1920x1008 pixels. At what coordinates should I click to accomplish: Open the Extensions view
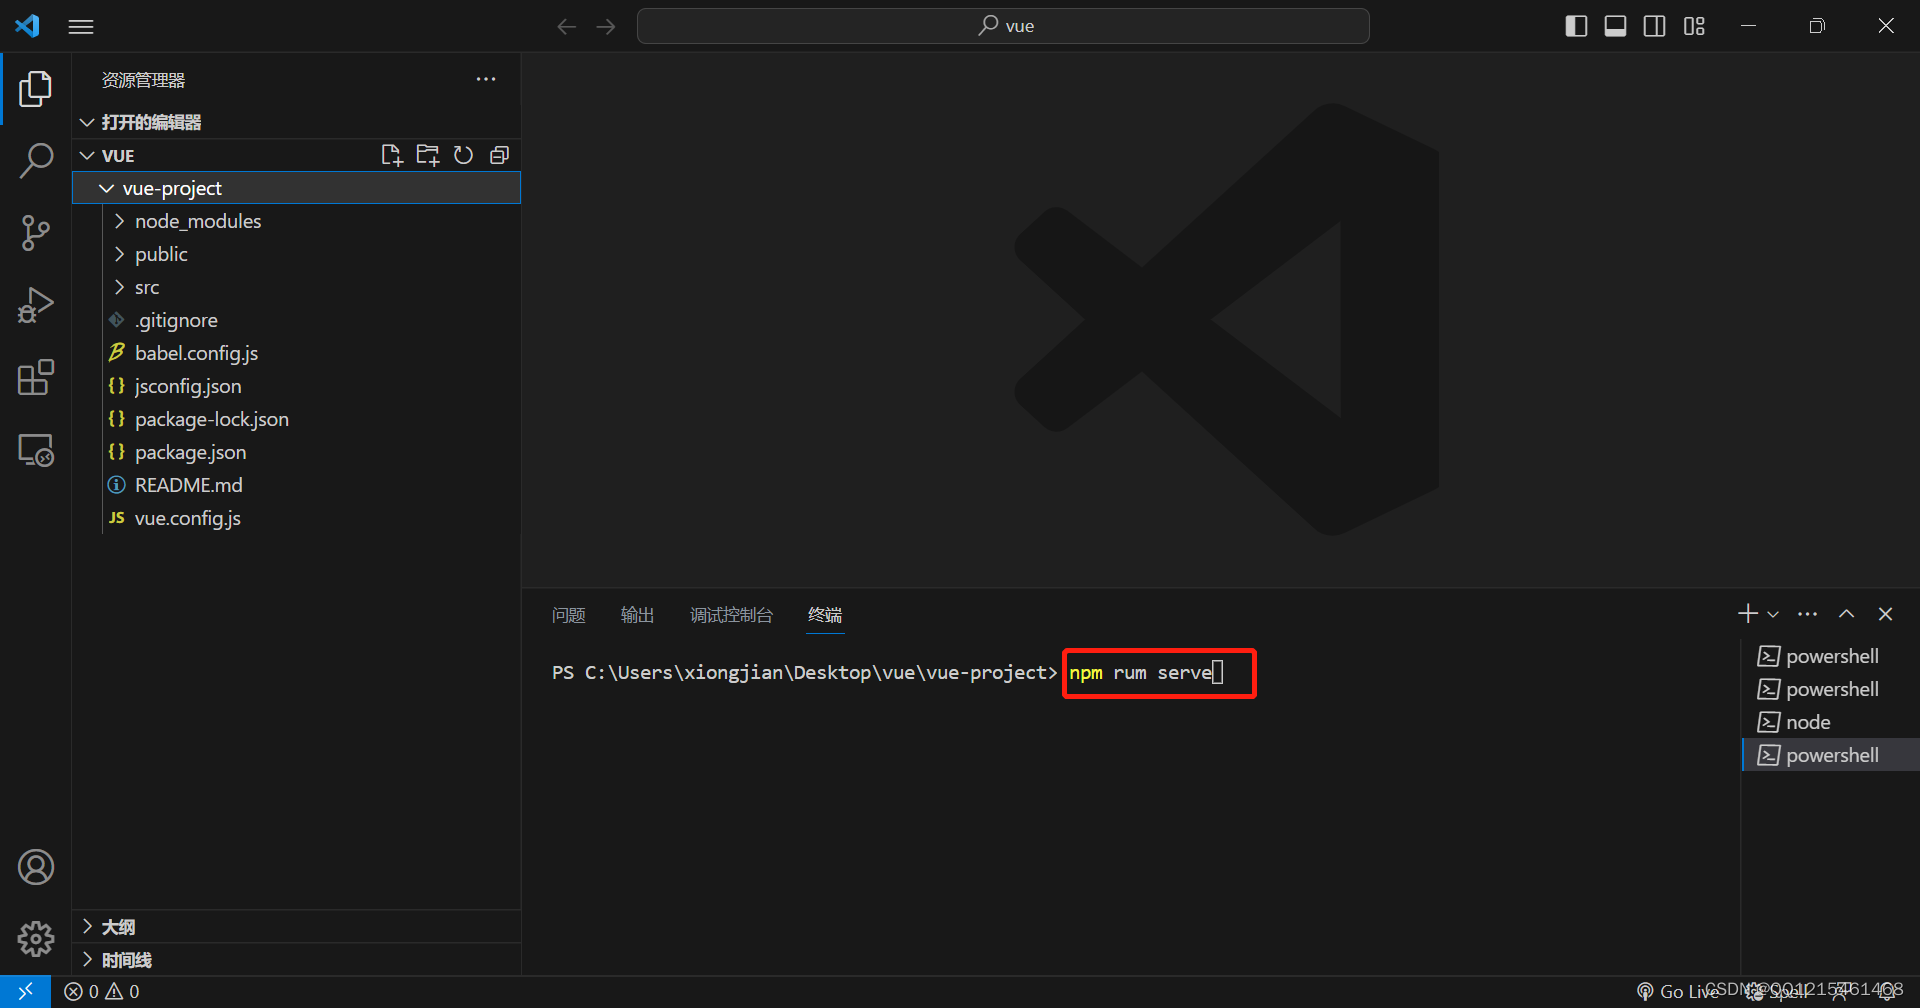coord(36,377)
